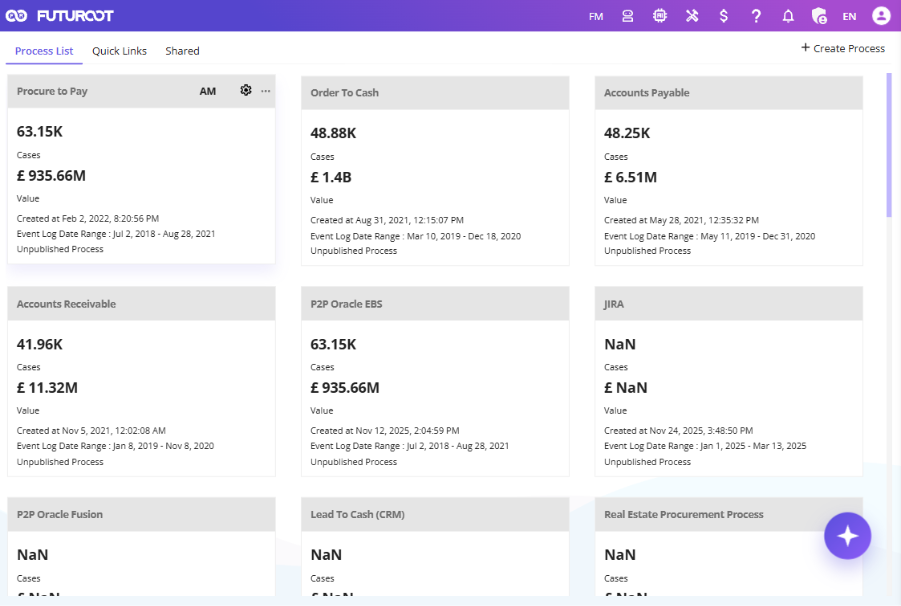Open the tools (hammer and wrench) icon
Screen dimensions: 901x606
(x=692, y=16)
